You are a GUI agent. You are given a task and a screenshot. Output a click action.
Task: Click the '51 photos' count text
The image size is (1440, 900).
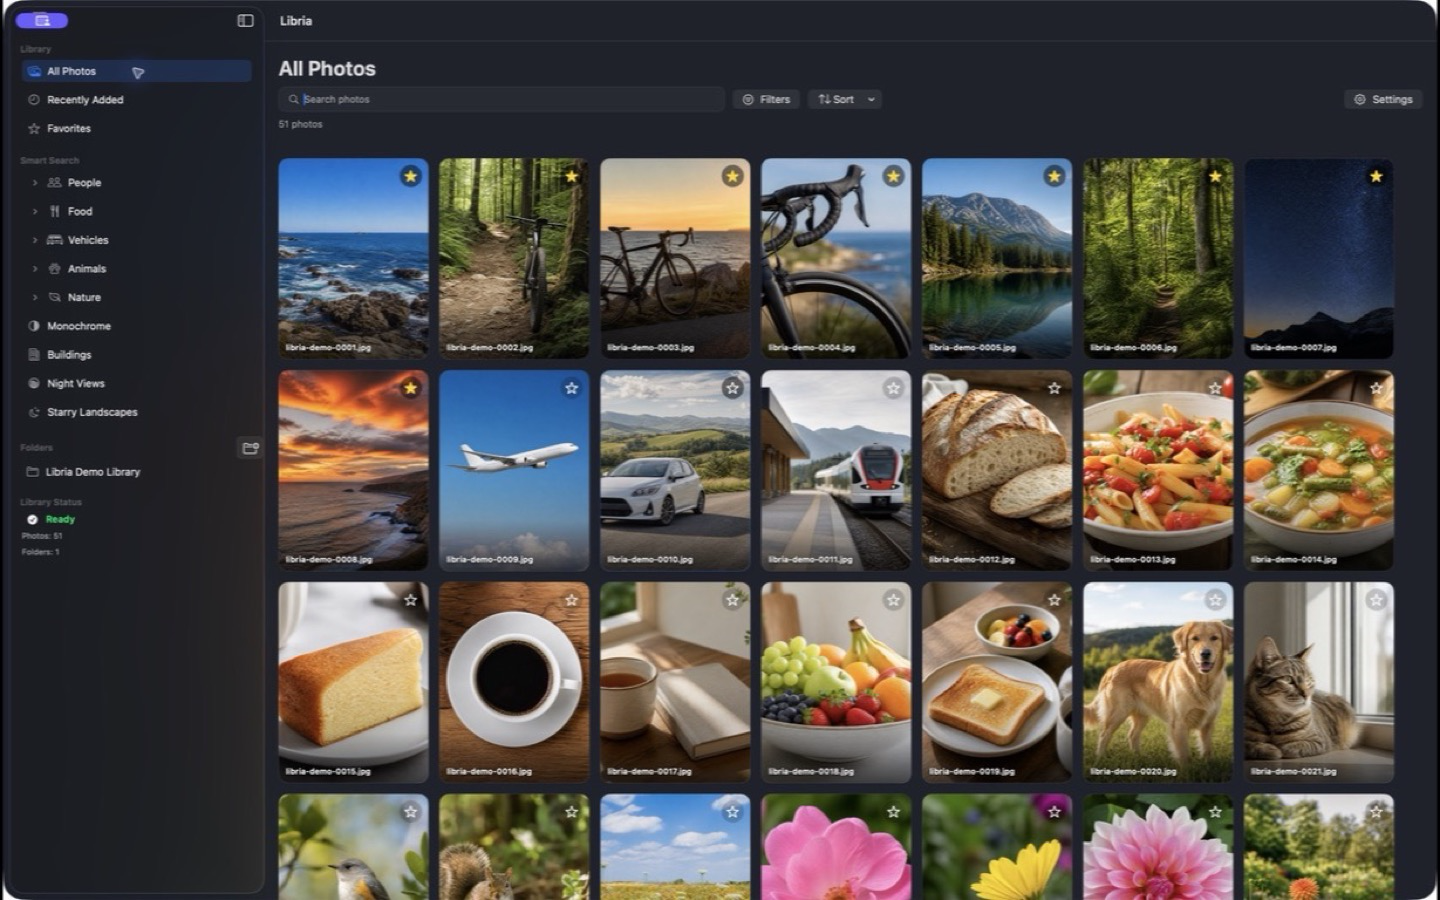300,124
